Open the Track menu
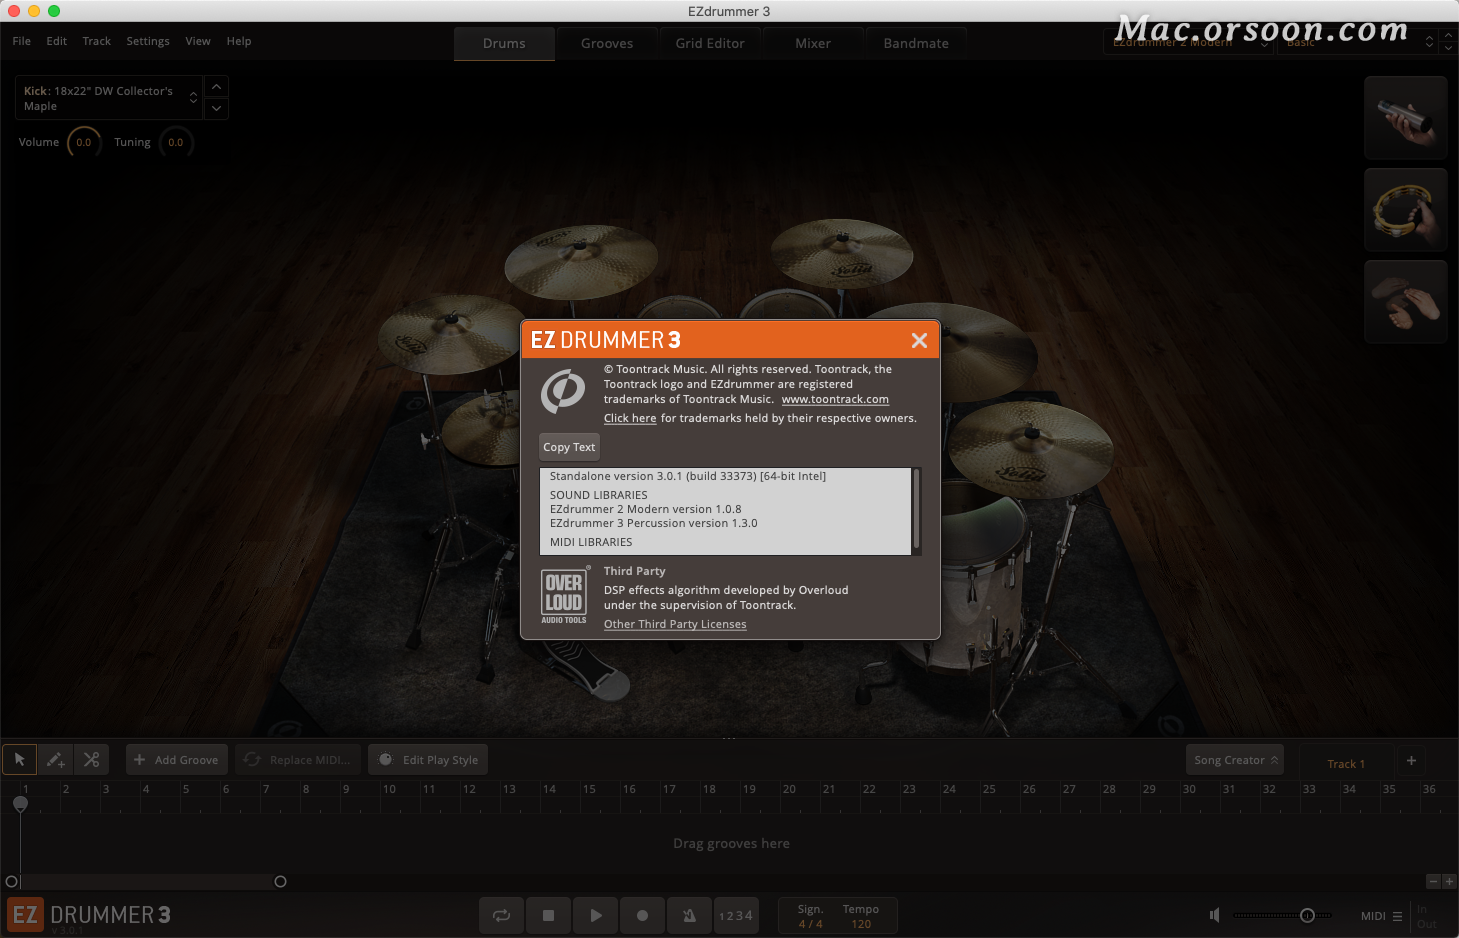1459x938 pixels. pyautogui.click(x=97, y=41)
